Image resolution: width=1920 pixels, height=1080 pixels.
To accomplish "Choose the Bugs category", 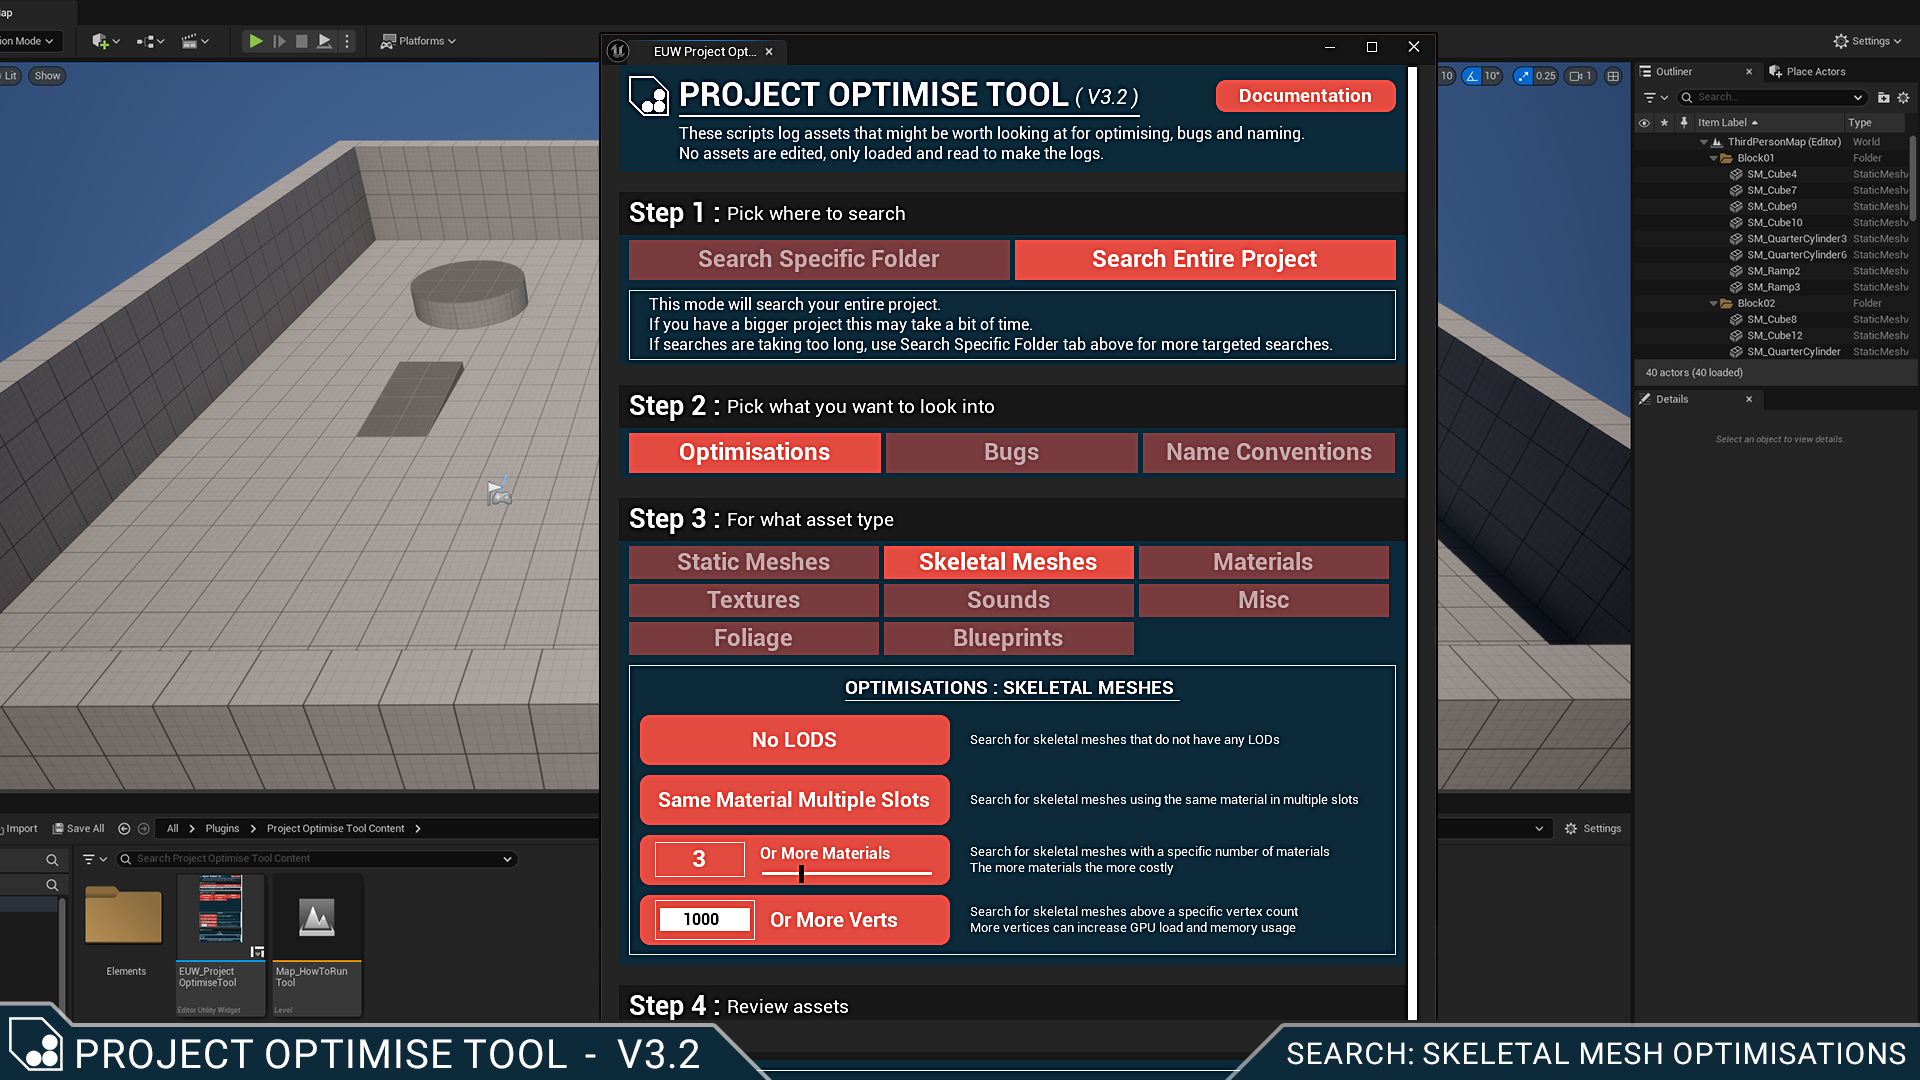I will point(1011,452).
